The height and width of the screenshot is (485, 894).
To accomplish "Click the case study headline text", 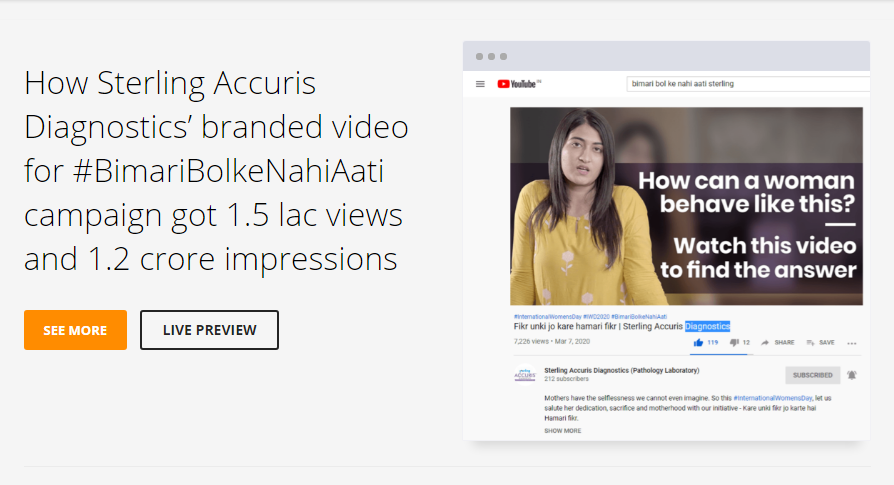I will (x=216, y=170).
